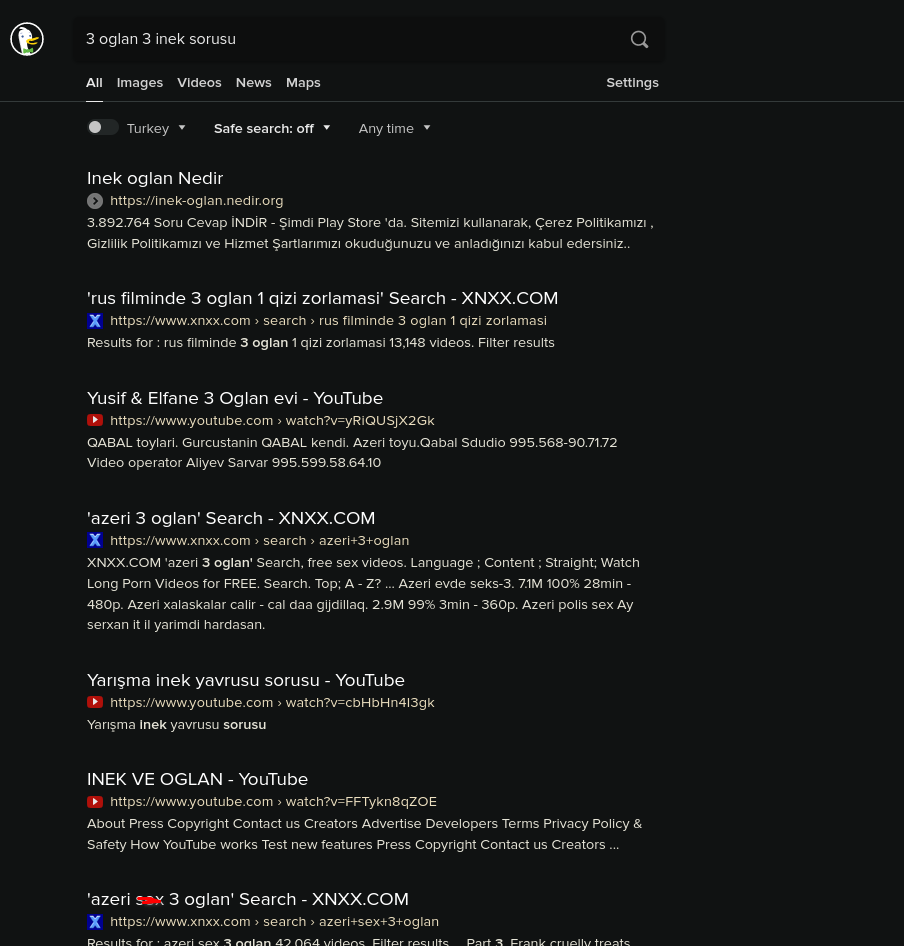The image size is (904, 946).
Task: Open Yarışma inek yavrusu sorusu YouTube link
Action: pyautogui.click(x=245, y=680)
